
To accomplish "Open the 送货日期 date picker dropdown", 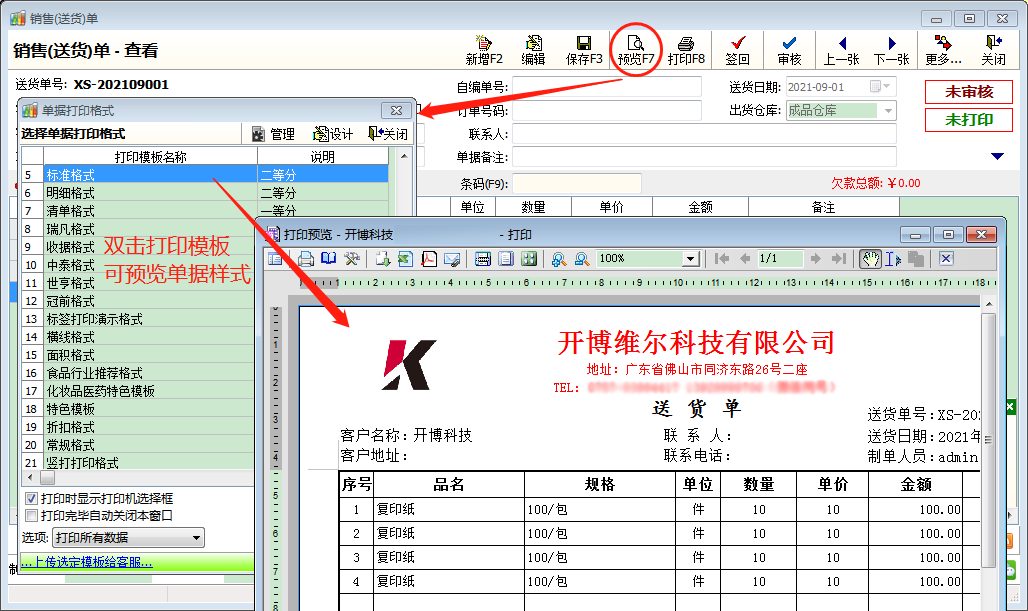I will coord(886,87).
